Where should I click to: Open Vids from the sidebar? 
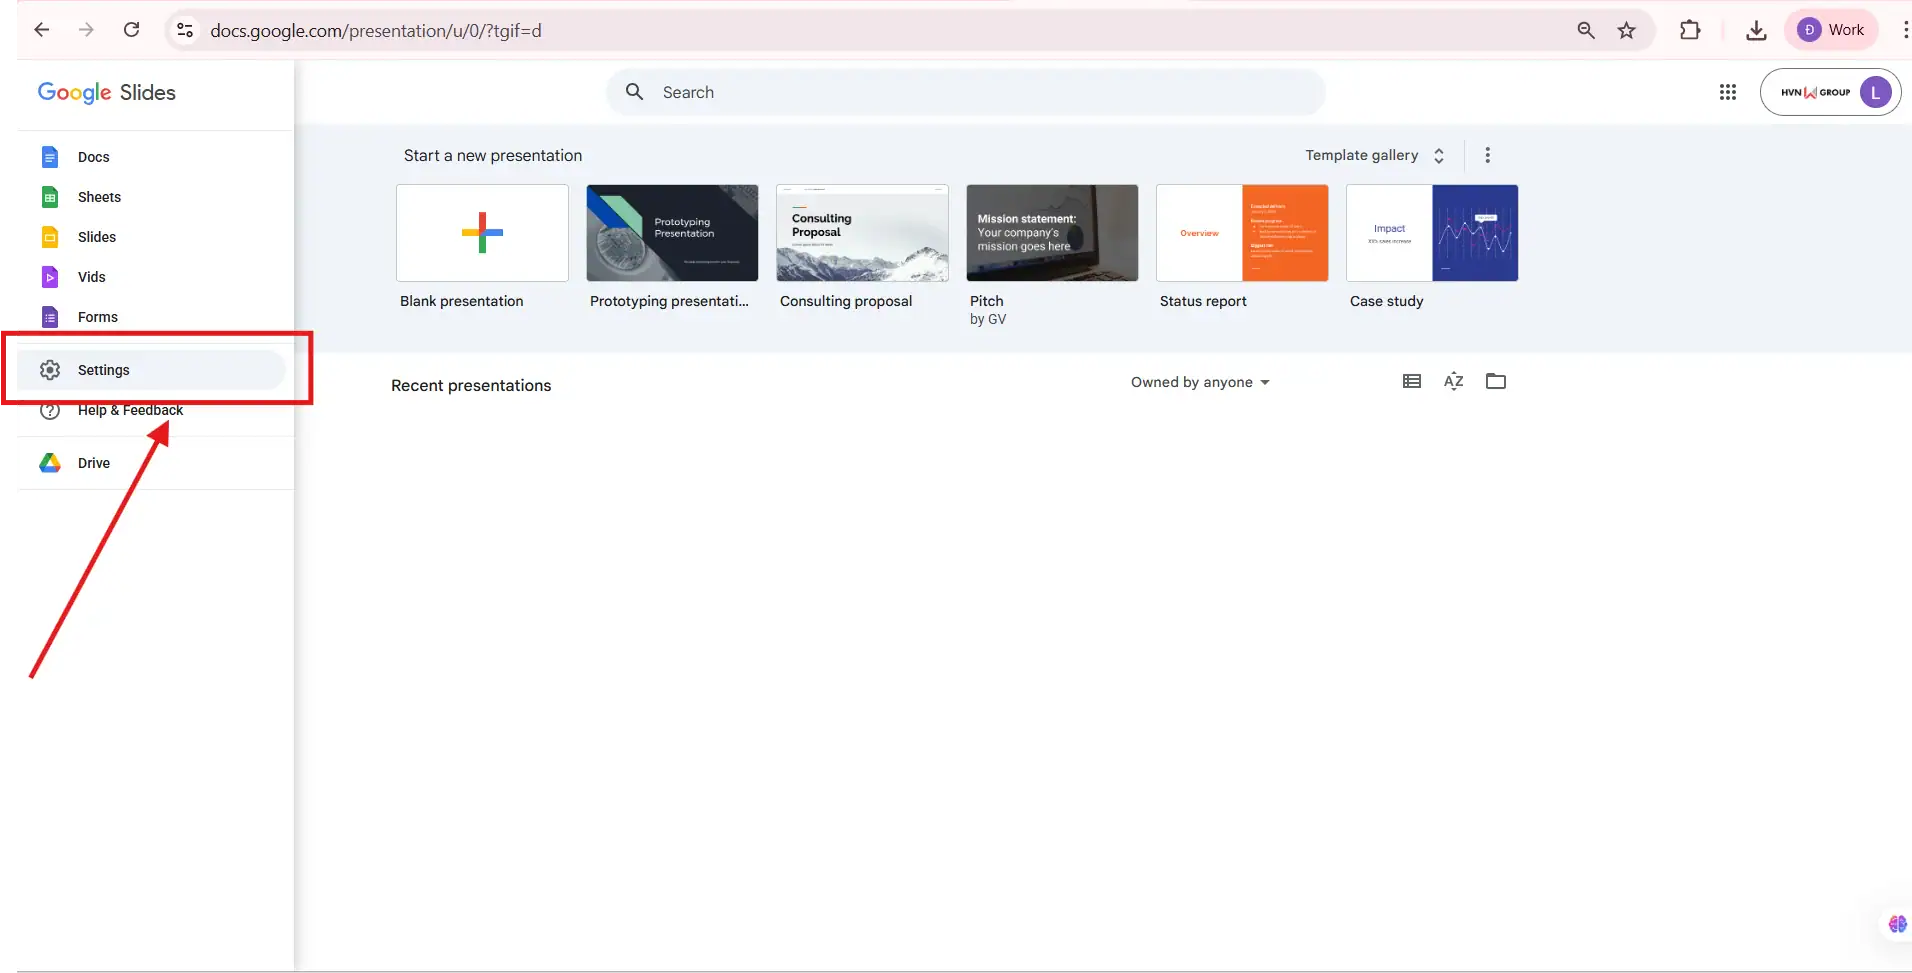(x=90, y=277)
